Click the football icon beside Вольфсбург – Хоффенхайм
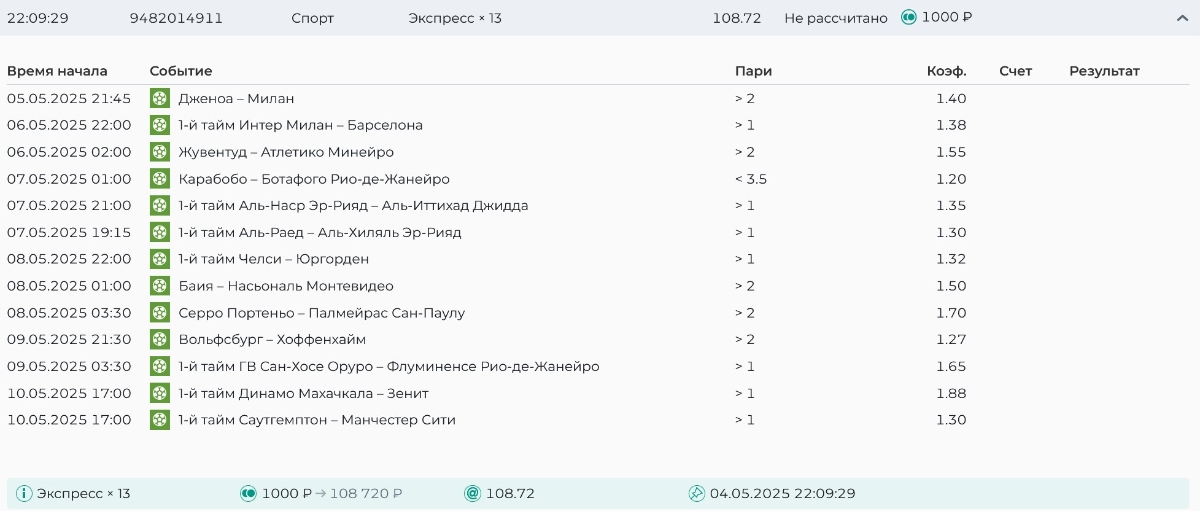The image size is (1200, 511). point(160,339)
